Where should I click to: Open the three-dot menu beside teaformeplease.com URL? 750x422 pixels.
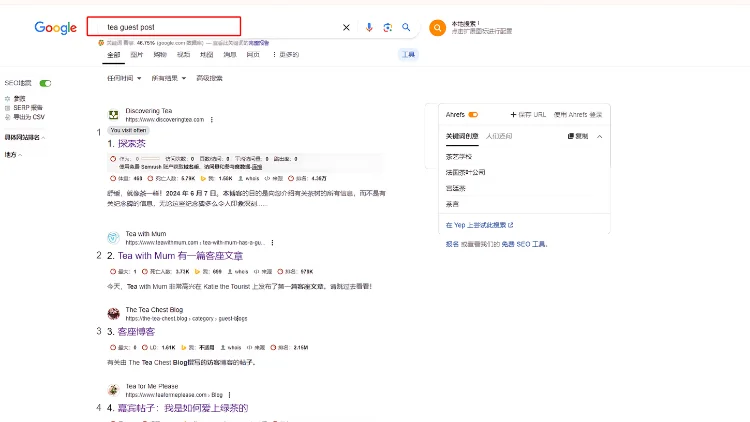point(230,395)
